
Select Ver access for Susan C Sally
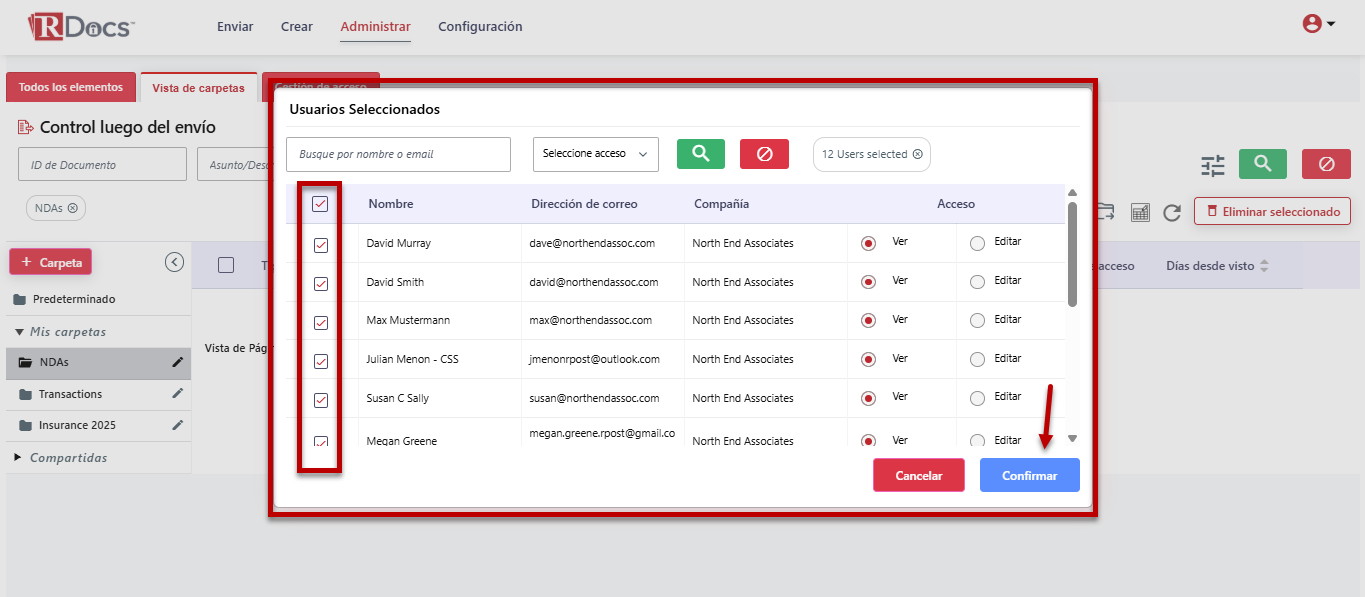(868, 398)
